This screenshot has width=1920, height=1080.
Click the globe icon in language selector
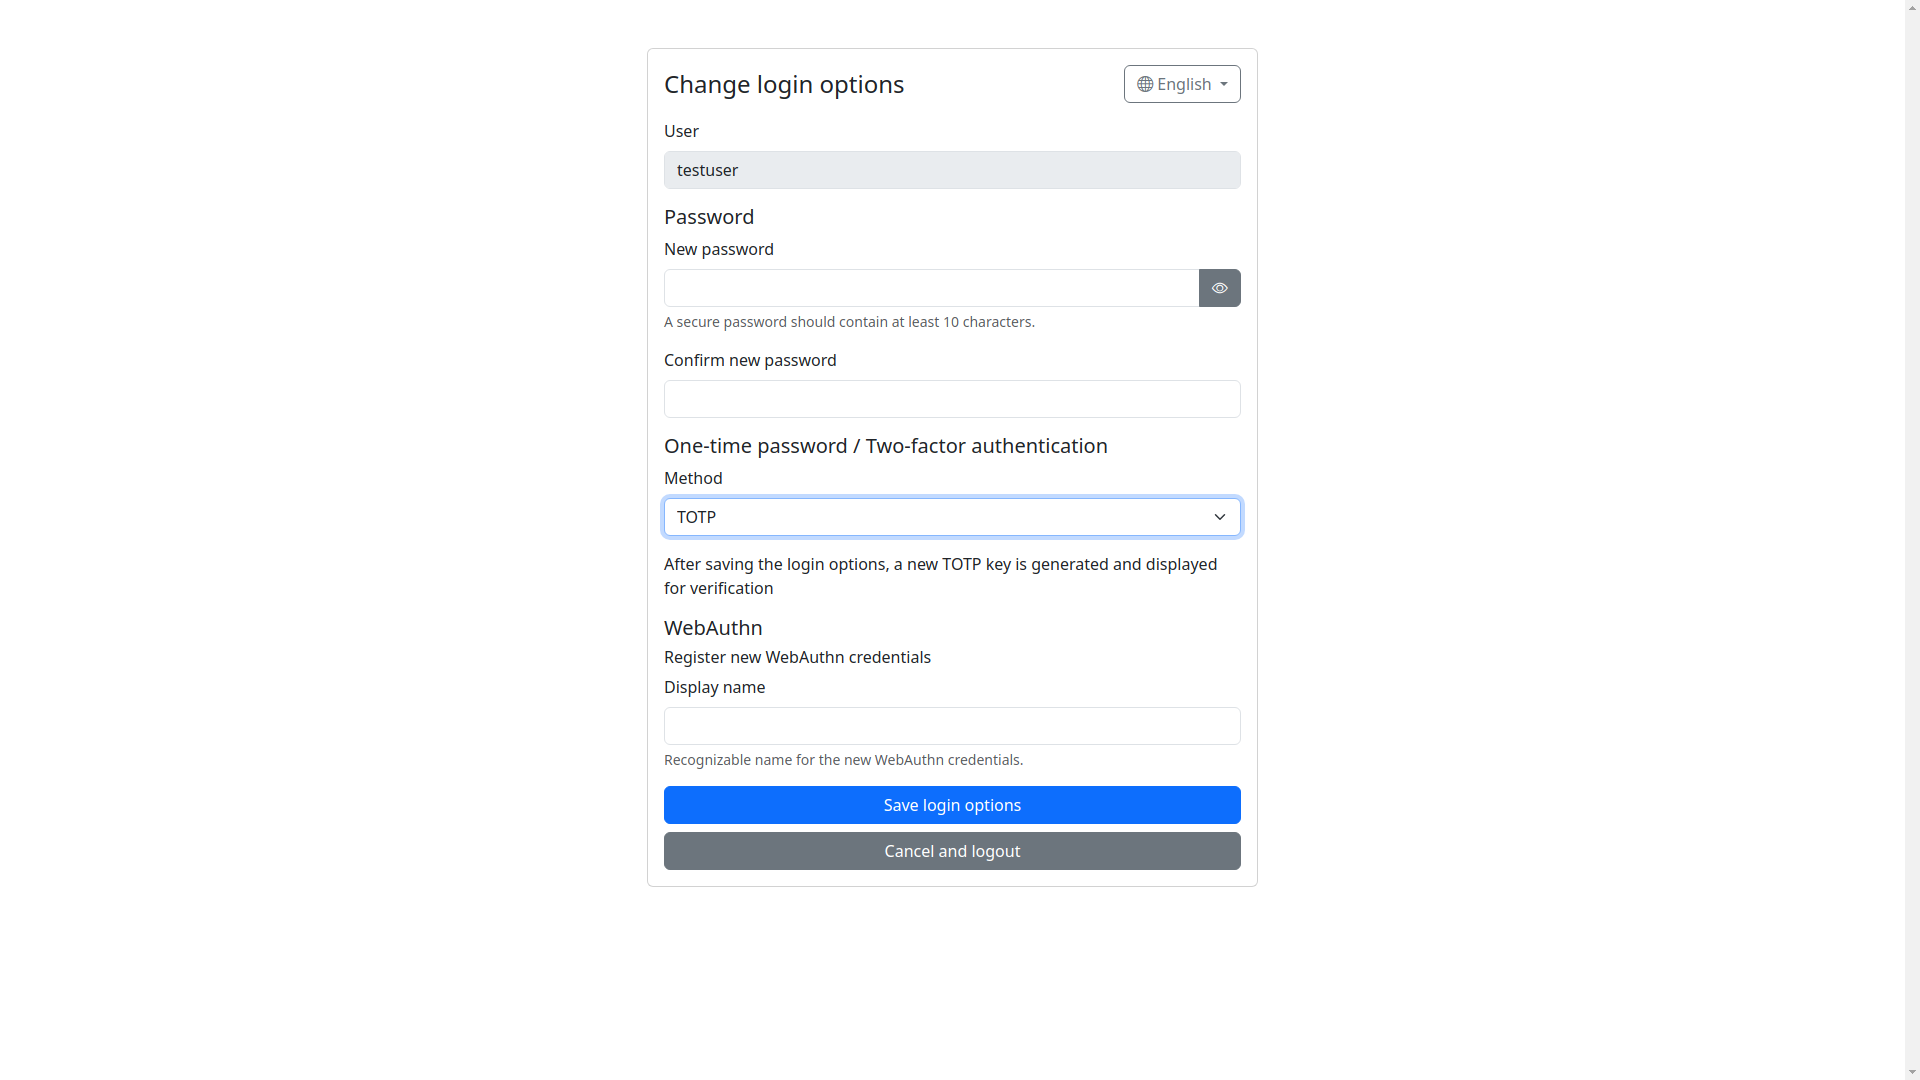pyautogui.click(x=1145, y=84)
